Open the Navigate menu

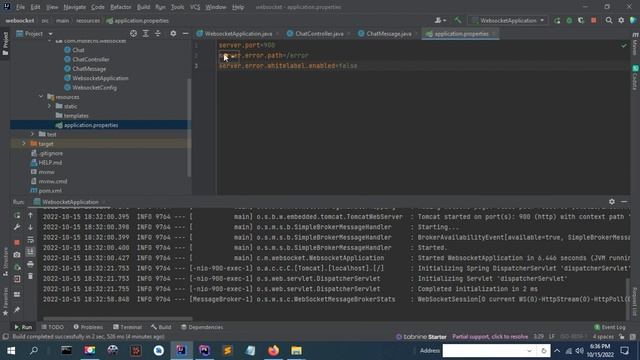tap(75, 7)
